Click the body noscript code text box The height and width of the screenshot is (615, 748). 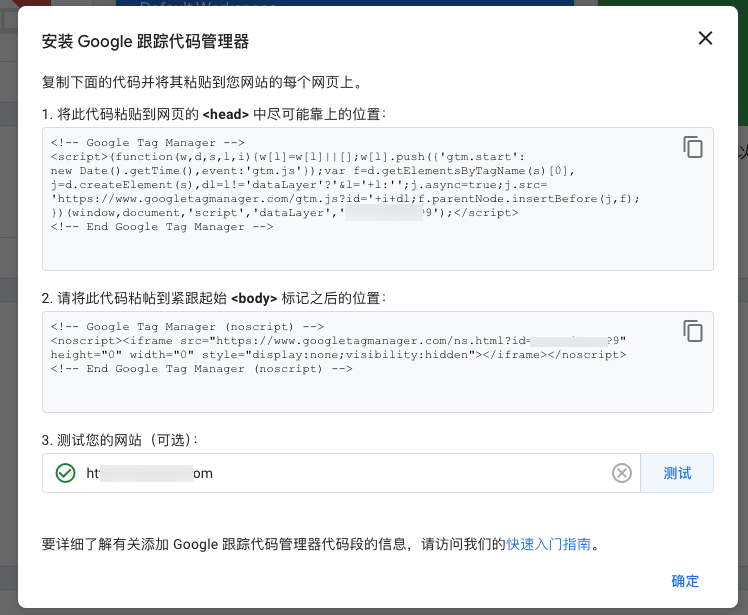coord(378,362)
